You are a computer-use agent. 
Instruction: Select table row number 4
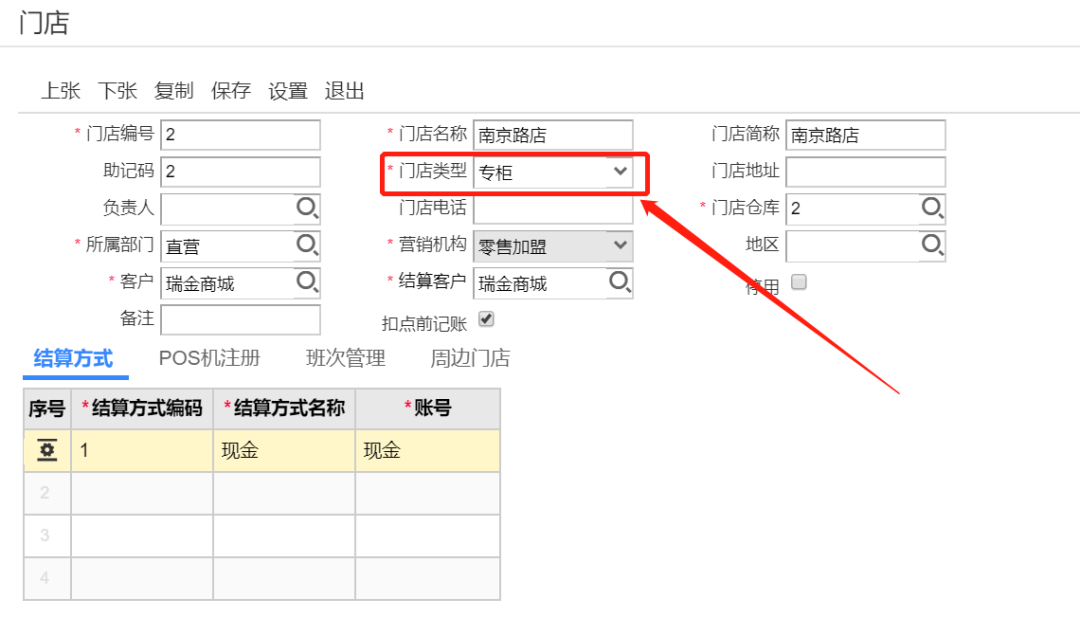(x=262, y=579)
